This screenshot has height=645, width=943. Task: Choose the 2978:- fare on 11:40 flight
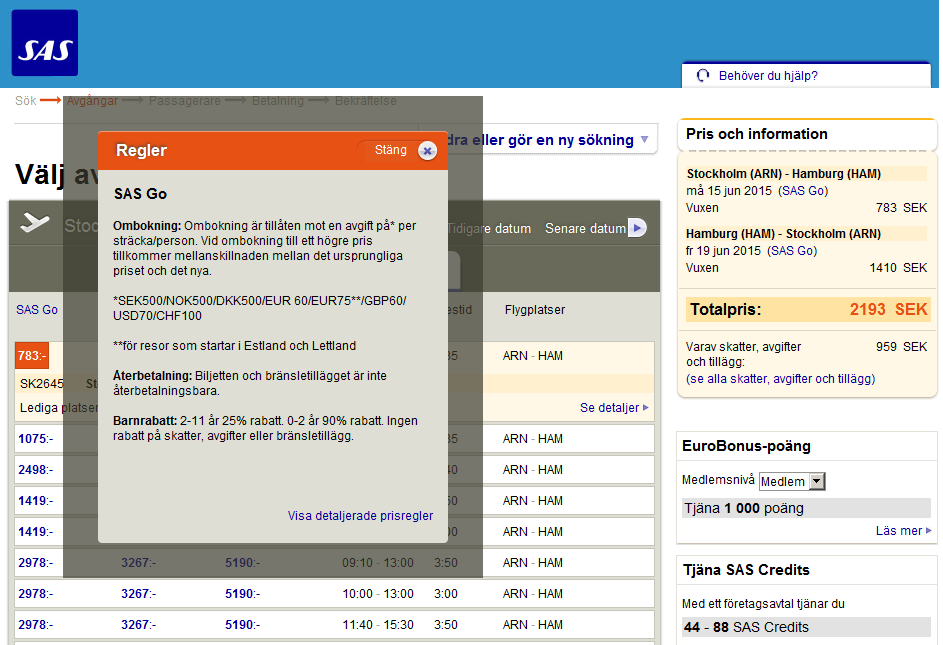pyautogui.click(x=35, y=625)
